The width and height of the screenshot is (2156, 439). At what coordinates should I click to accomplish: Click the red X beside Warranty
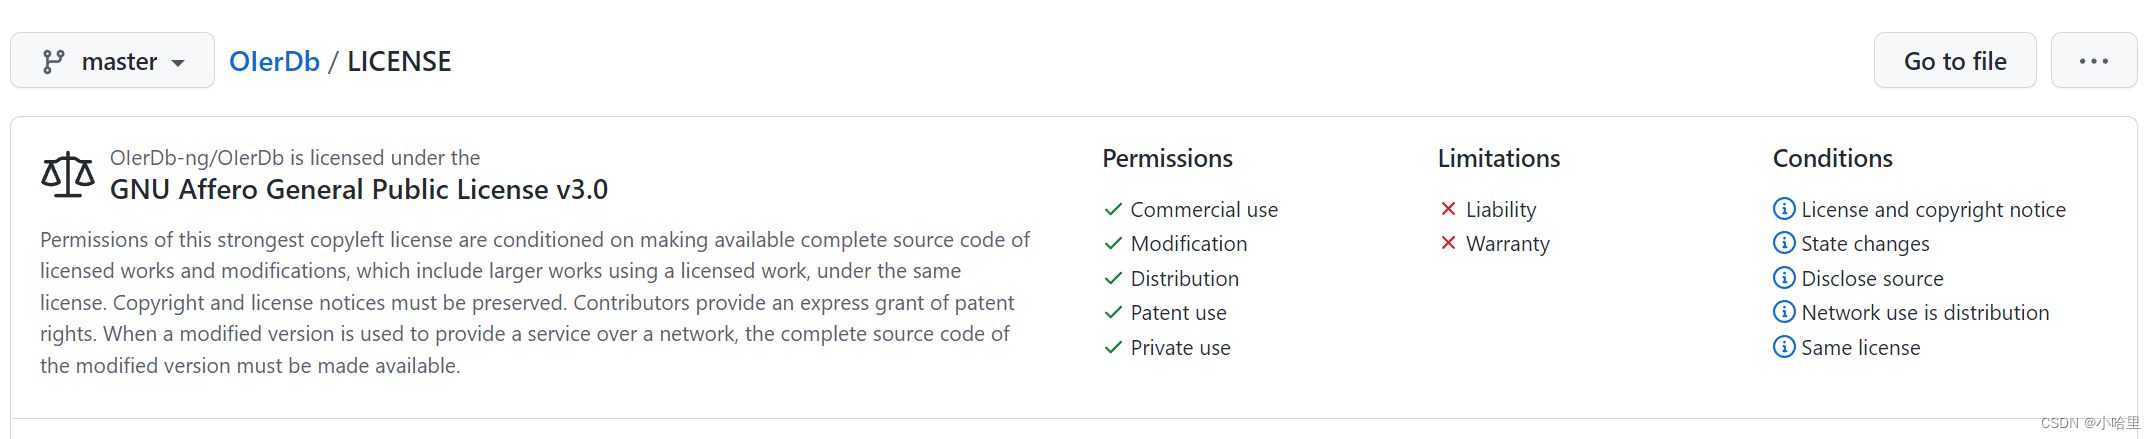(x=1448, y=243)
